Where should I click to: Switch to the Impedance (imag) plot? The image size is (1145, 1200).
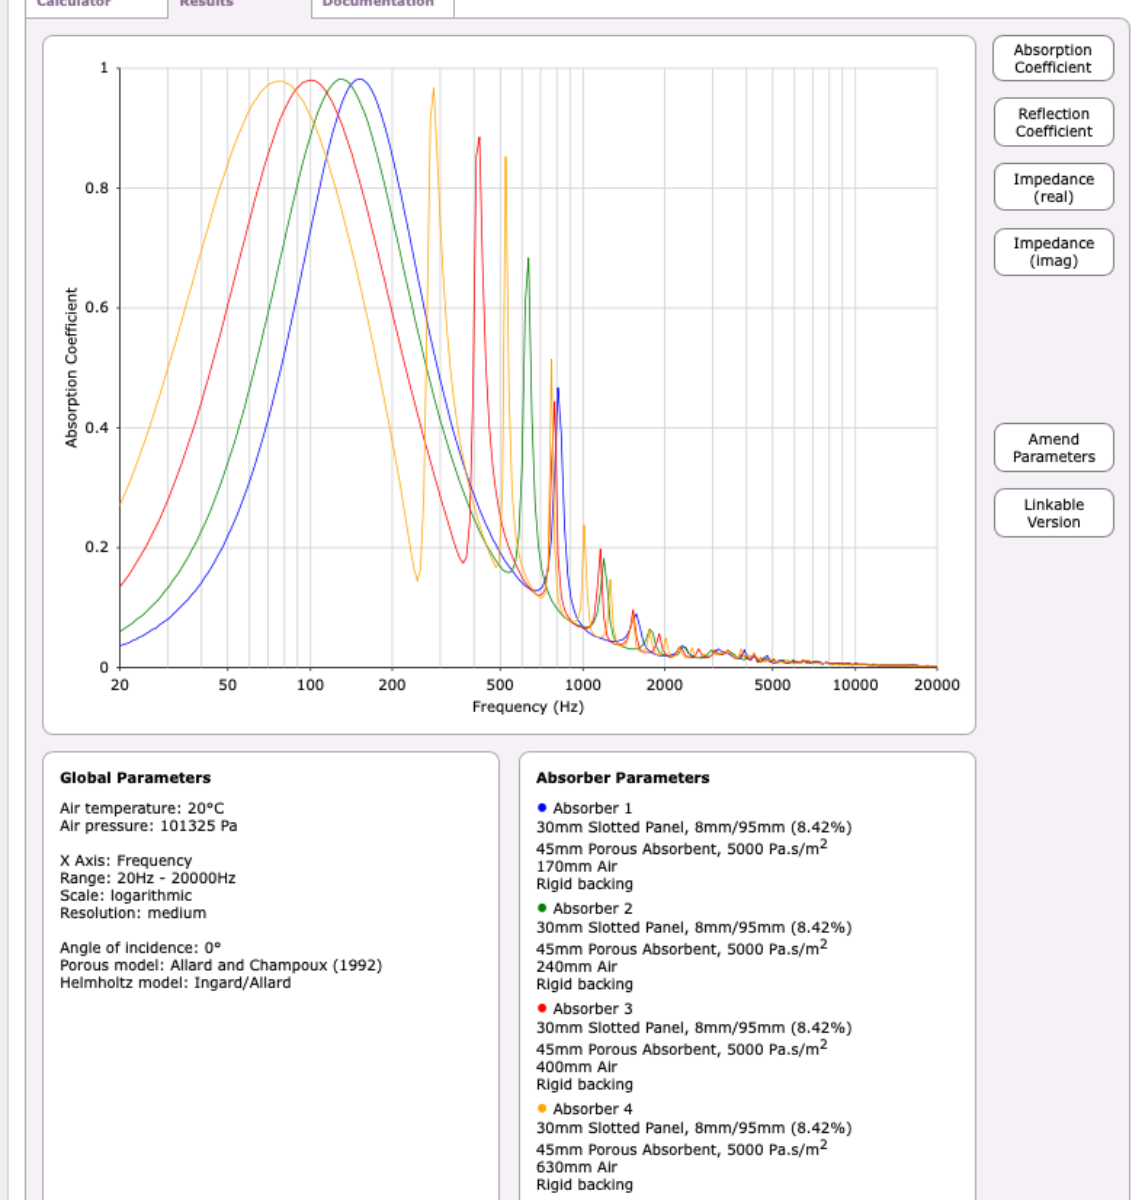click(x=1053, y=252)
